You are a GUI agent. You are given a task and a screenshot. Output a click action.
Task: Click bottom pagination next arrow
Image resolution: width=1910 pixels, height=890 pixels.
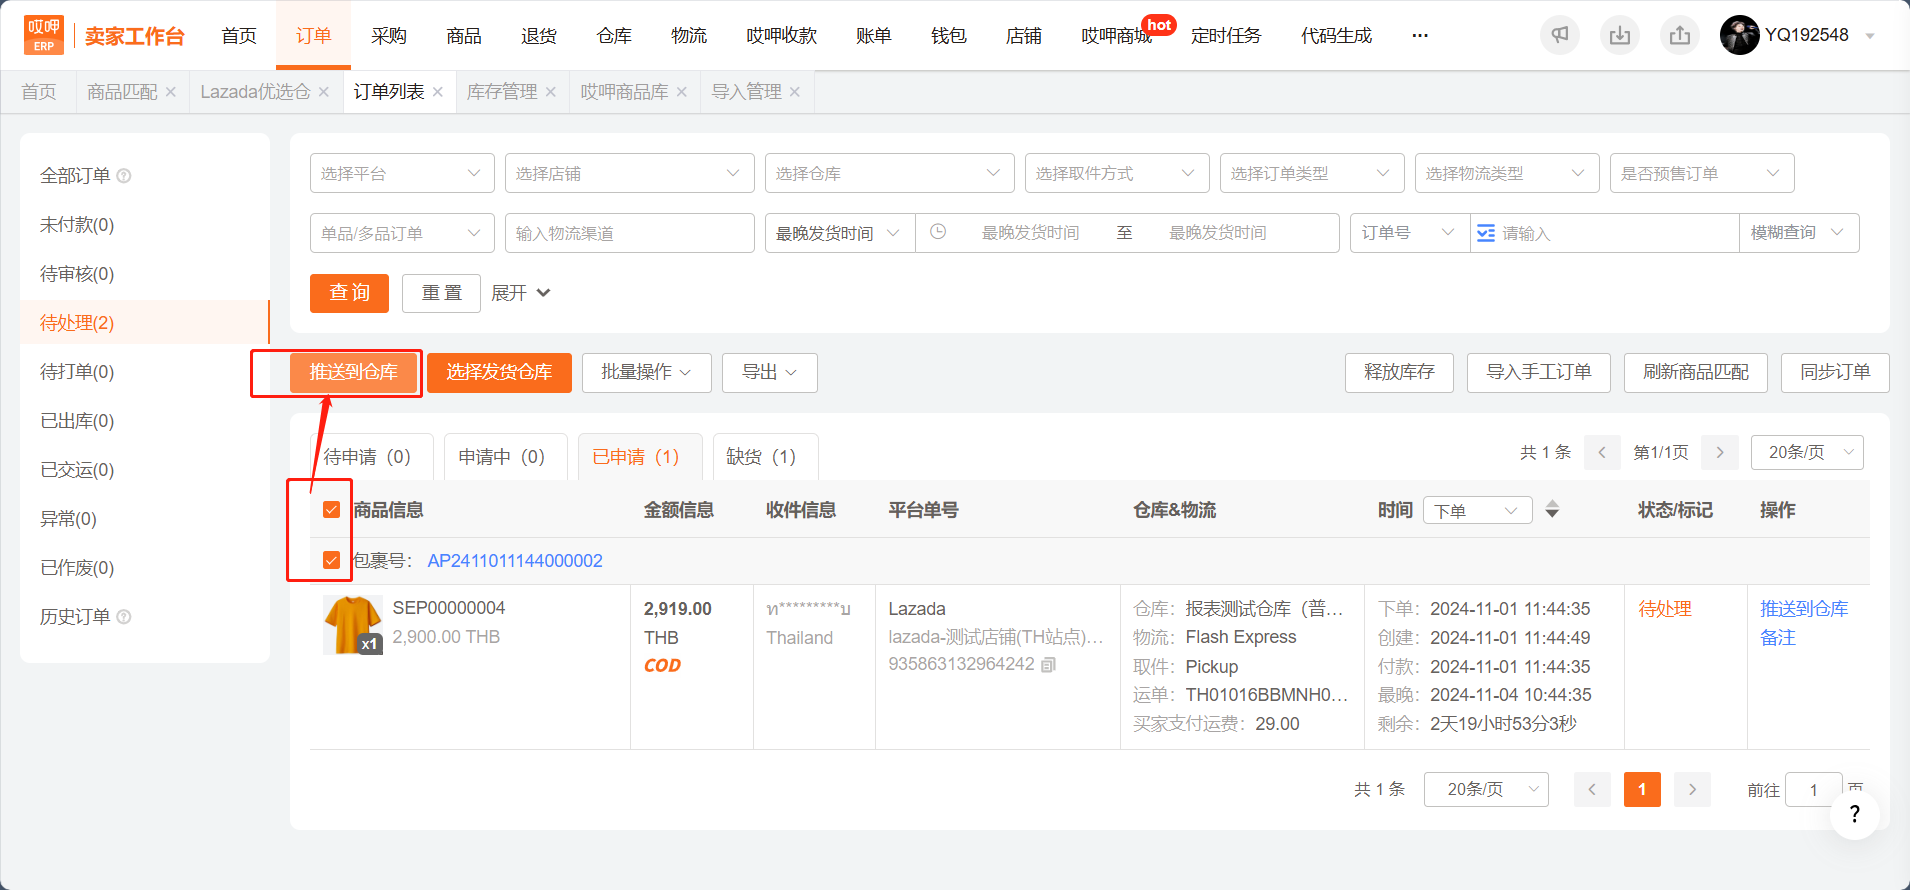pos(1692,789)
